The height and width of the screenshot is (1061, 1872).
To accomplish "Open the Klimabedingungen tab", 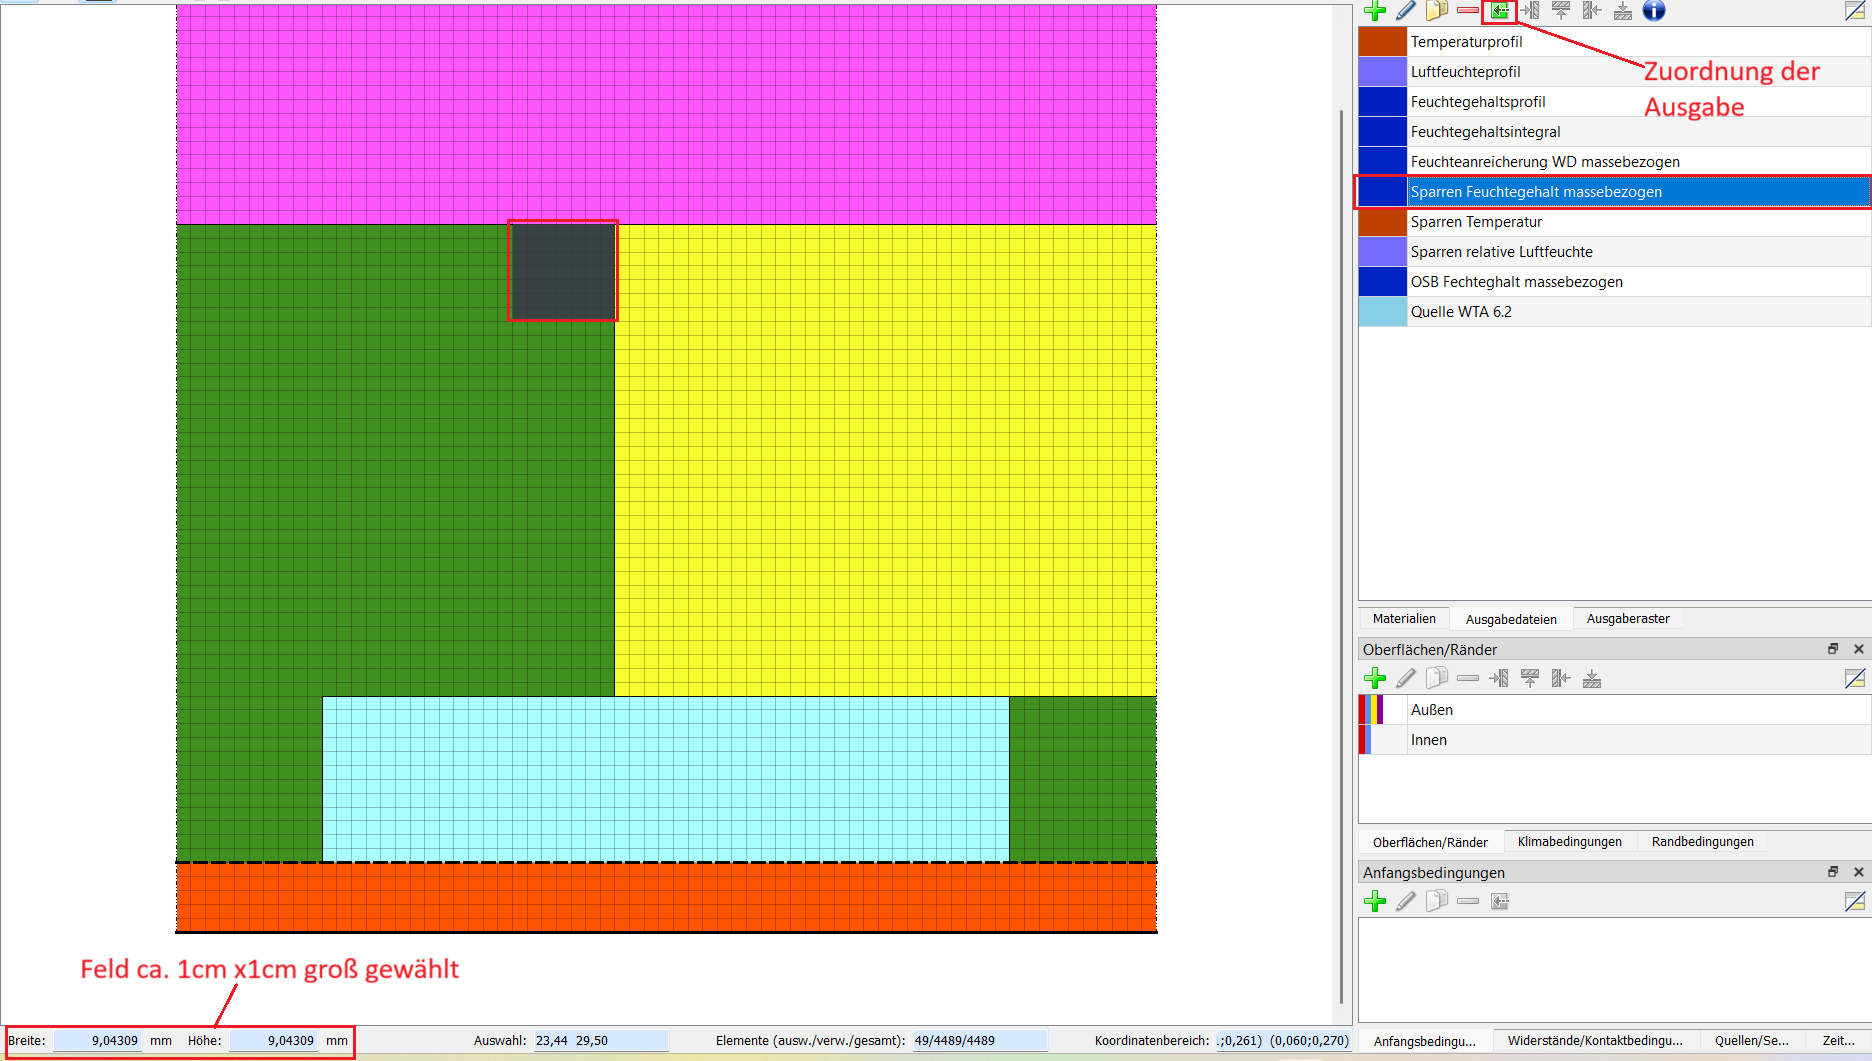I will tap(1570, 842).
